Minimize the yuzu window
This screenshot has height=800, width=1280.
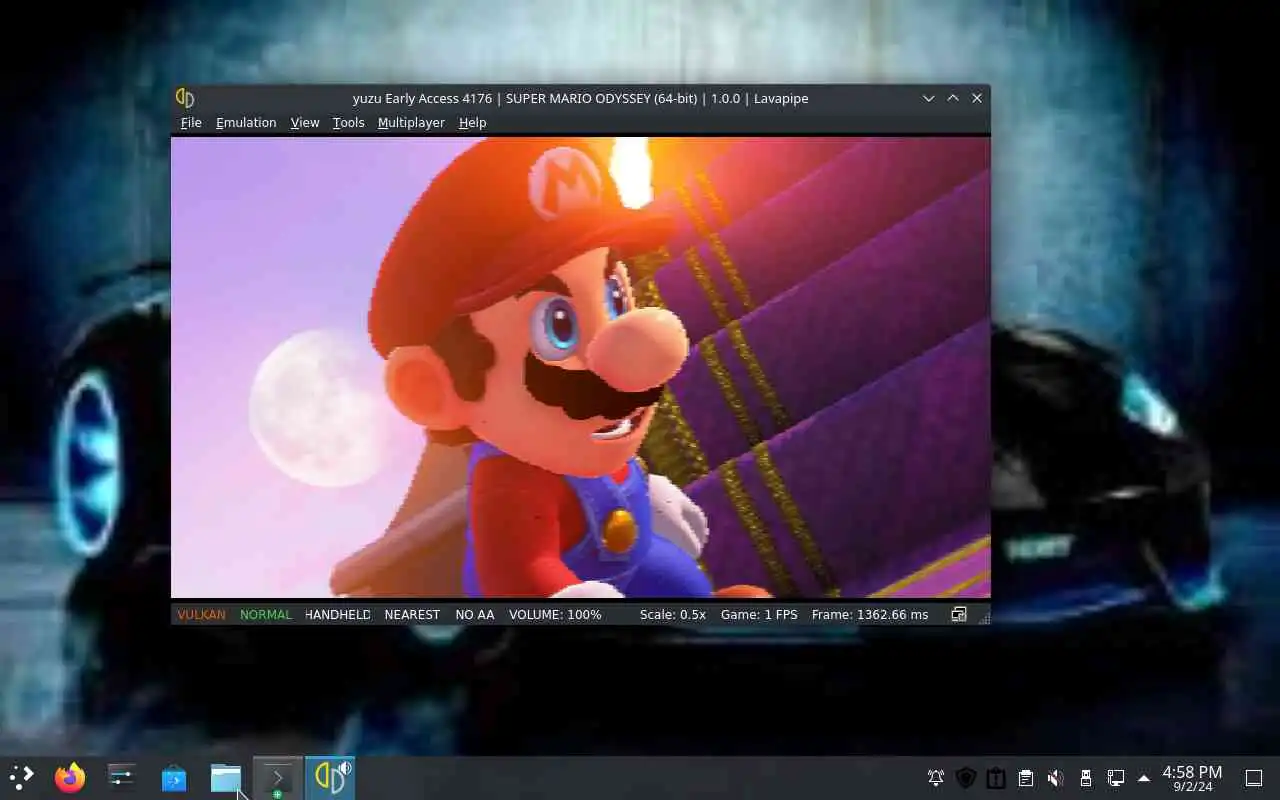(x=929, y=98)
